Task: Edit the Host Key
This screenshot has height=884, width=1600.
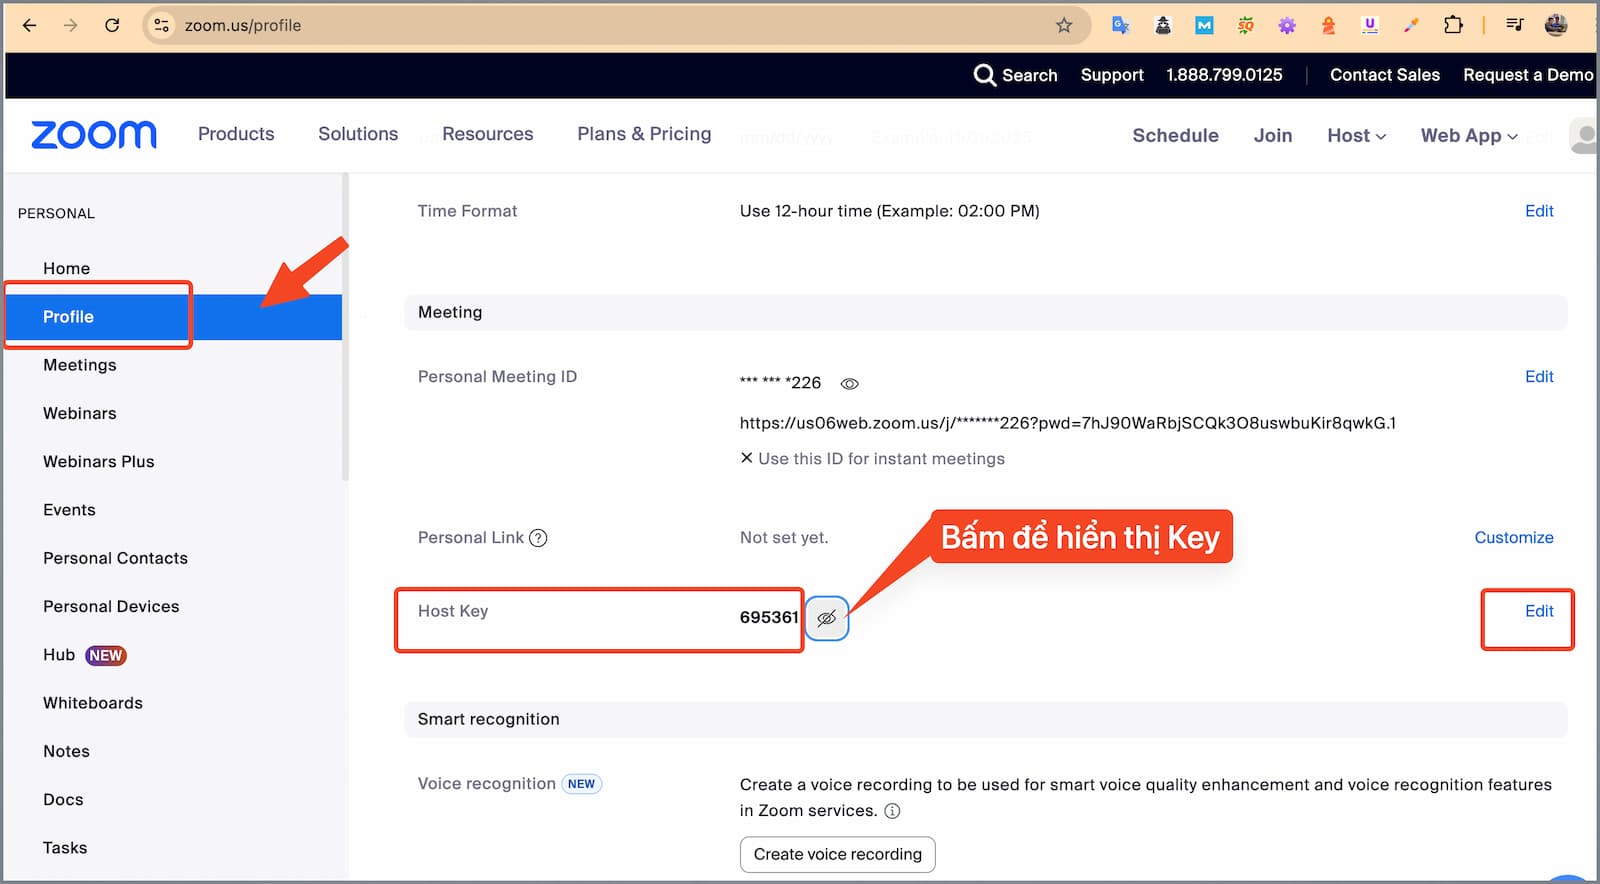Action: point(1539,611)
